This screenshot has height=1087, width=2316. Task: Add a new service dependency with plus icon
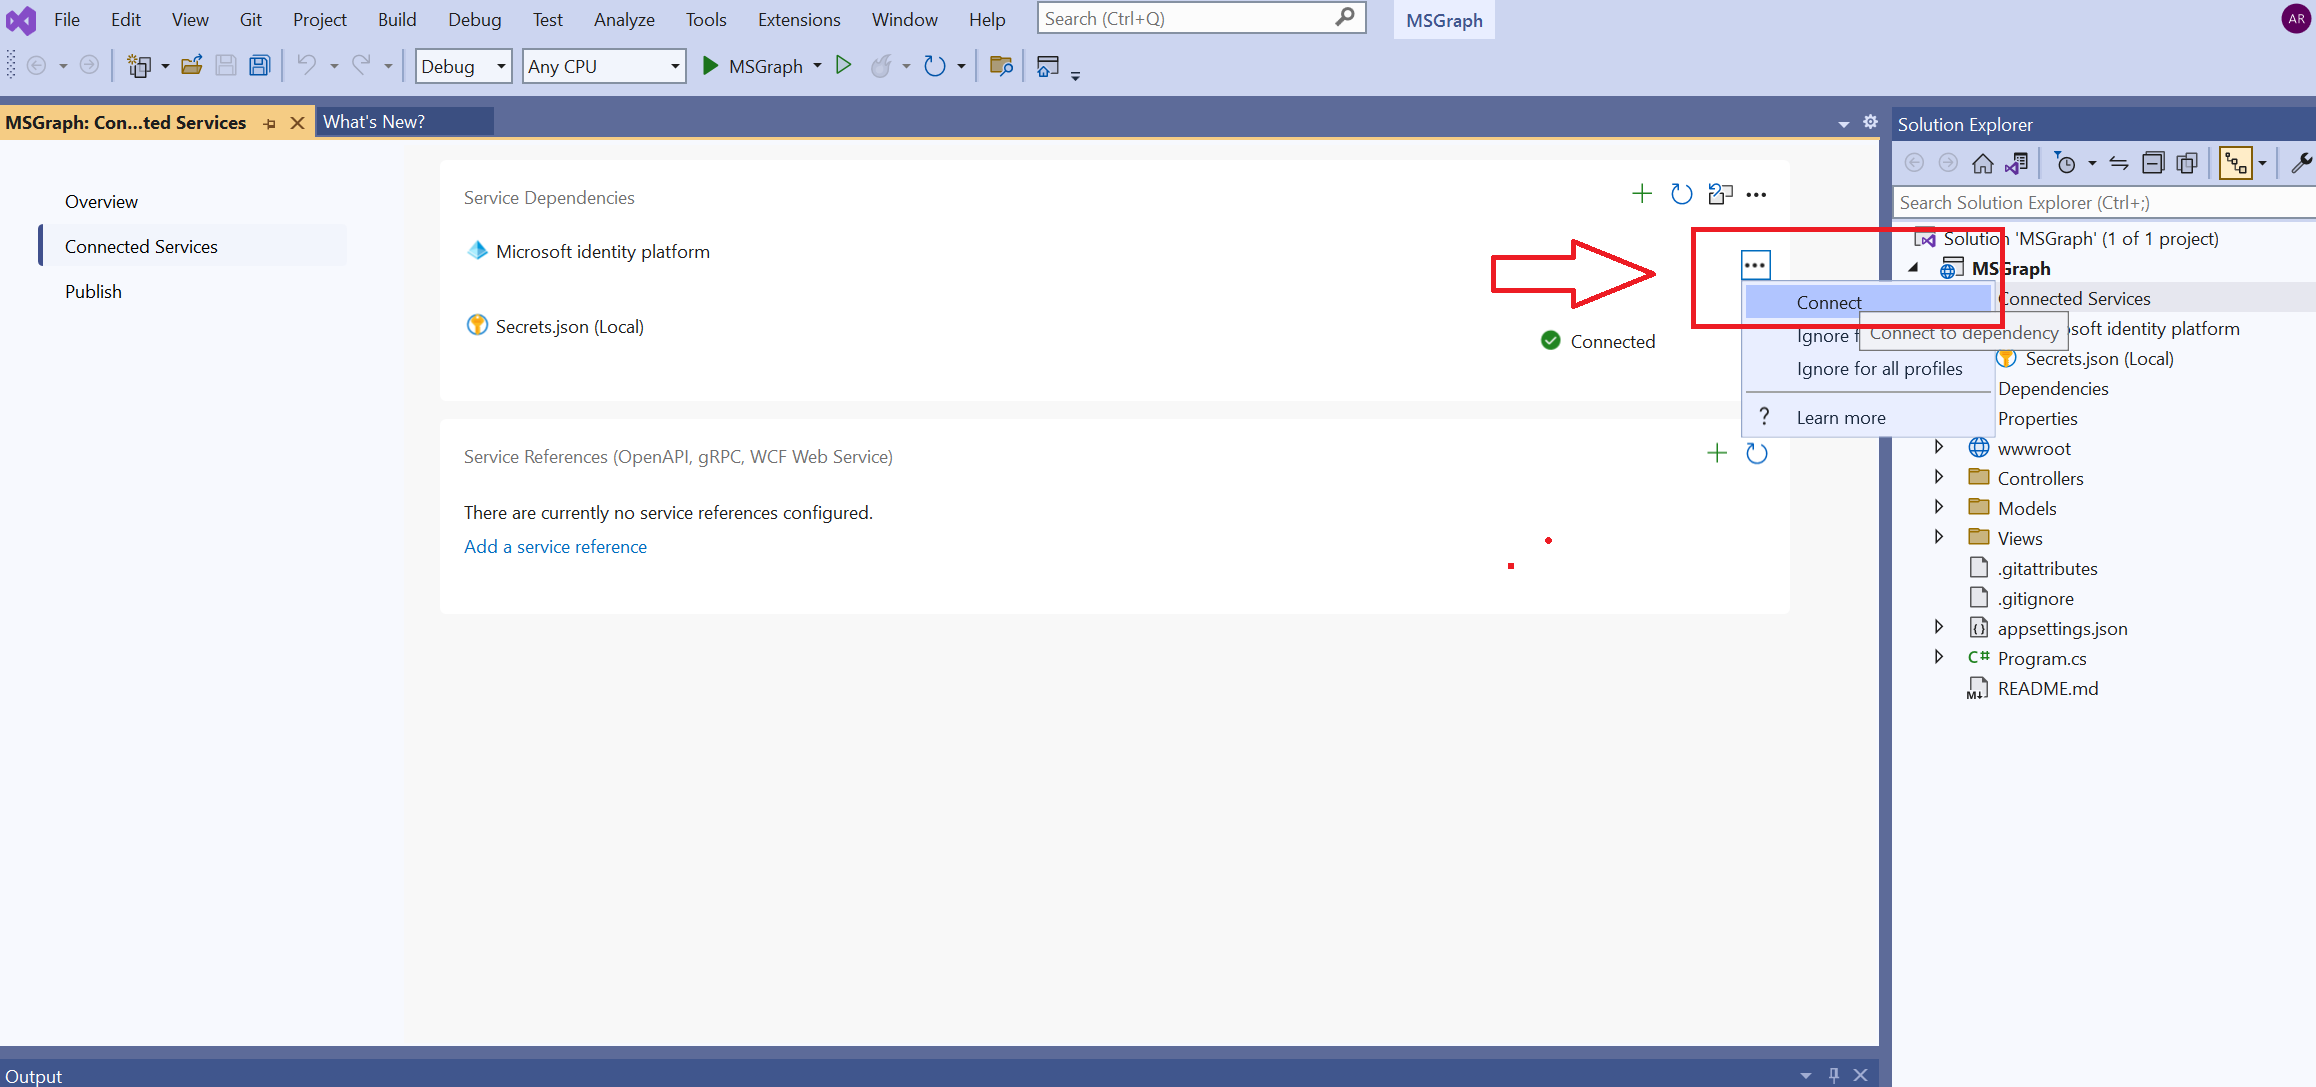pos(1641,194)
